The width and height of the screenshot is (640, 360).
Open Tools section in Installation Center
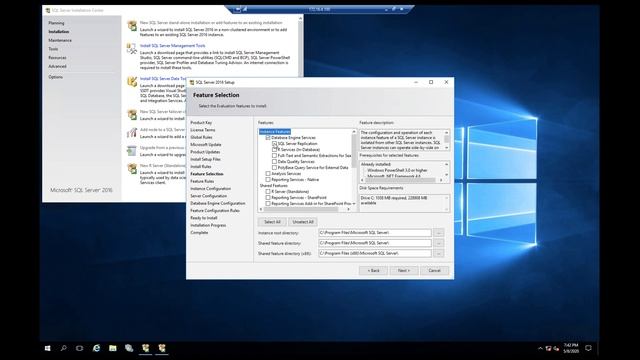(x=53, y=49)
